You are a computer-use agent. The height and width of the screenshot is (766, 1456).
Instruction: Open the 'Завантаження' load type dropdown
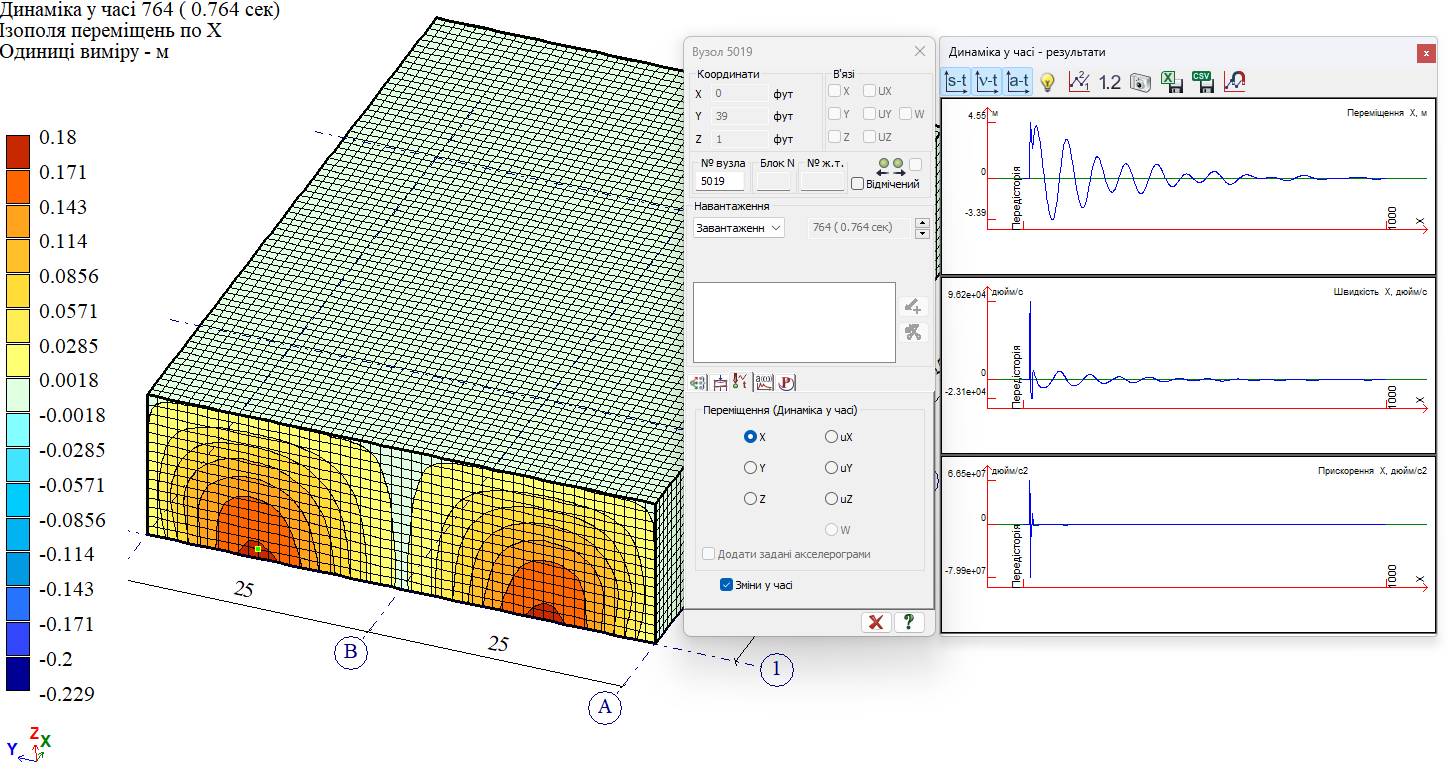(x=739, y=228)
